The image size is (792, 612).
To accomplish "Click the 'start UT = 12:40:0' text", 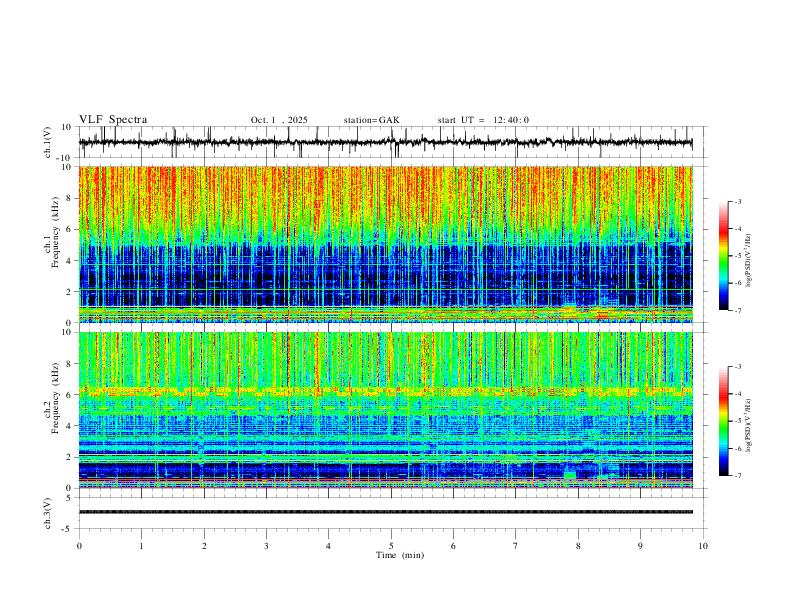I will pyautogui.click(x=483, y=120).
